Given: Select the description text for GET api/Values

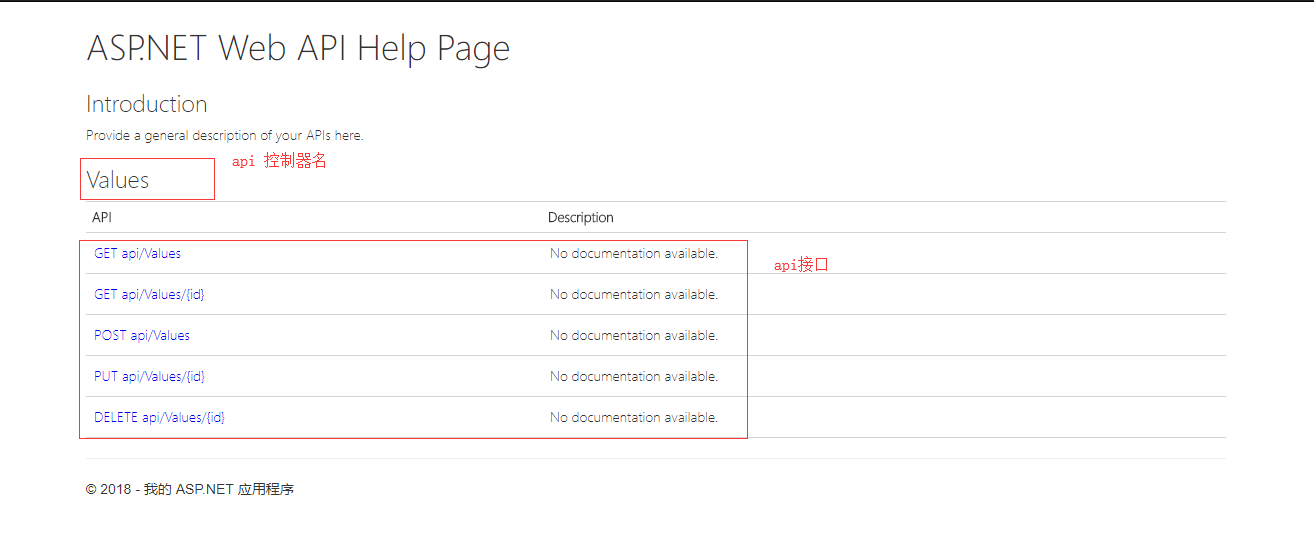Looking at the screenshot, I should 634,254.
